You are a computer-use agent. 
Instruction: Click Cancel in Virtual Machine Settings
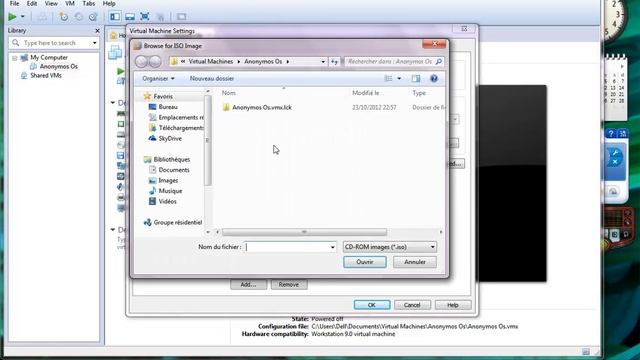(412, 305)
